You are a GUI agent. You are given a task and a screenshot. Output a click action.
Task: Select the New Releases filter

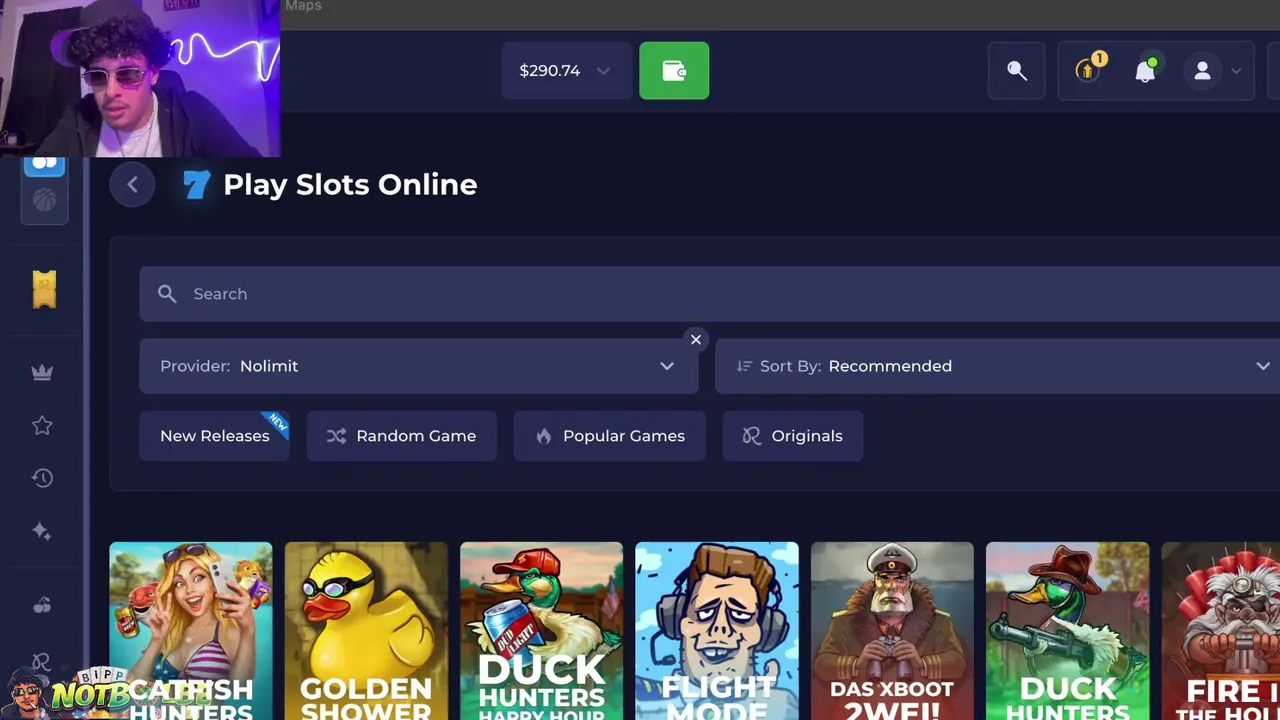[215, 436]
